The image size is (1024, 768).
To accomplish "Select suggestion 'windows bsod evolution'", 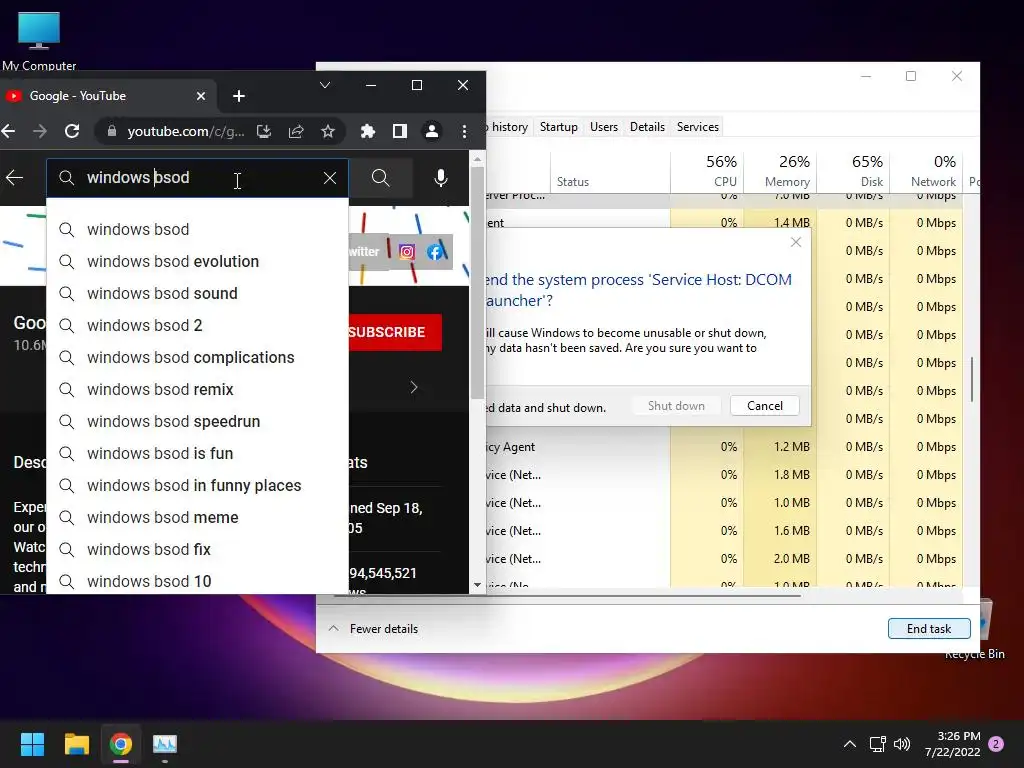I will click(x=197, y=261).
